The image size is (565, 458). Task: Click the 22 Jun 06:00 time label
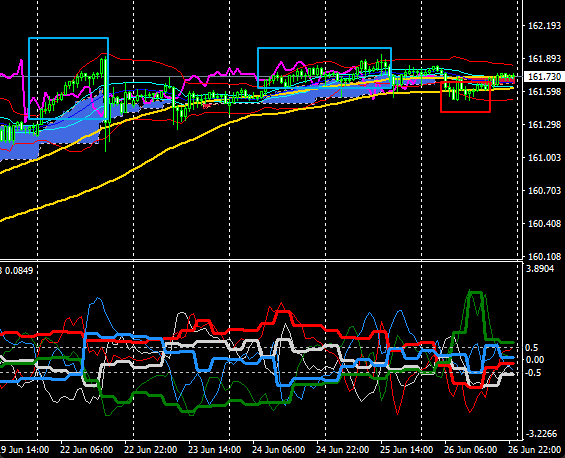coord(86,450)
